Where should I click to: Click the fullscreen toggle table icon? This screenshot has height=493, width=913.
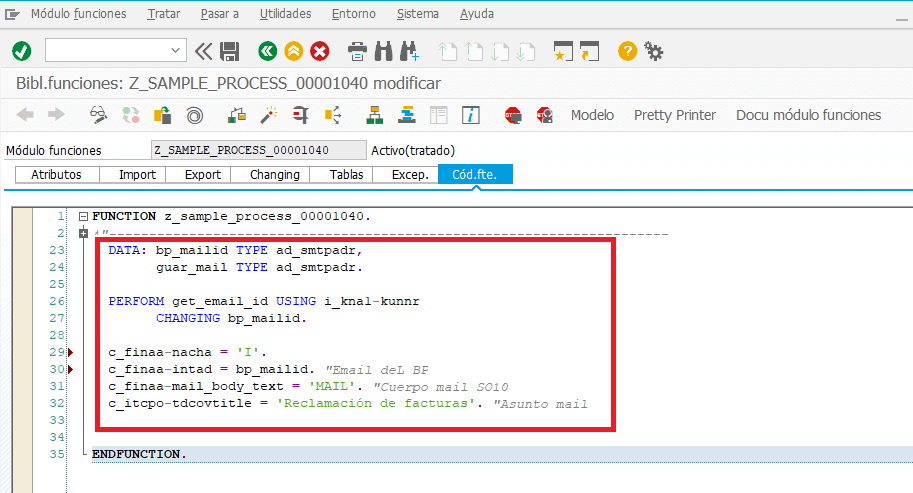click(438, 115)
